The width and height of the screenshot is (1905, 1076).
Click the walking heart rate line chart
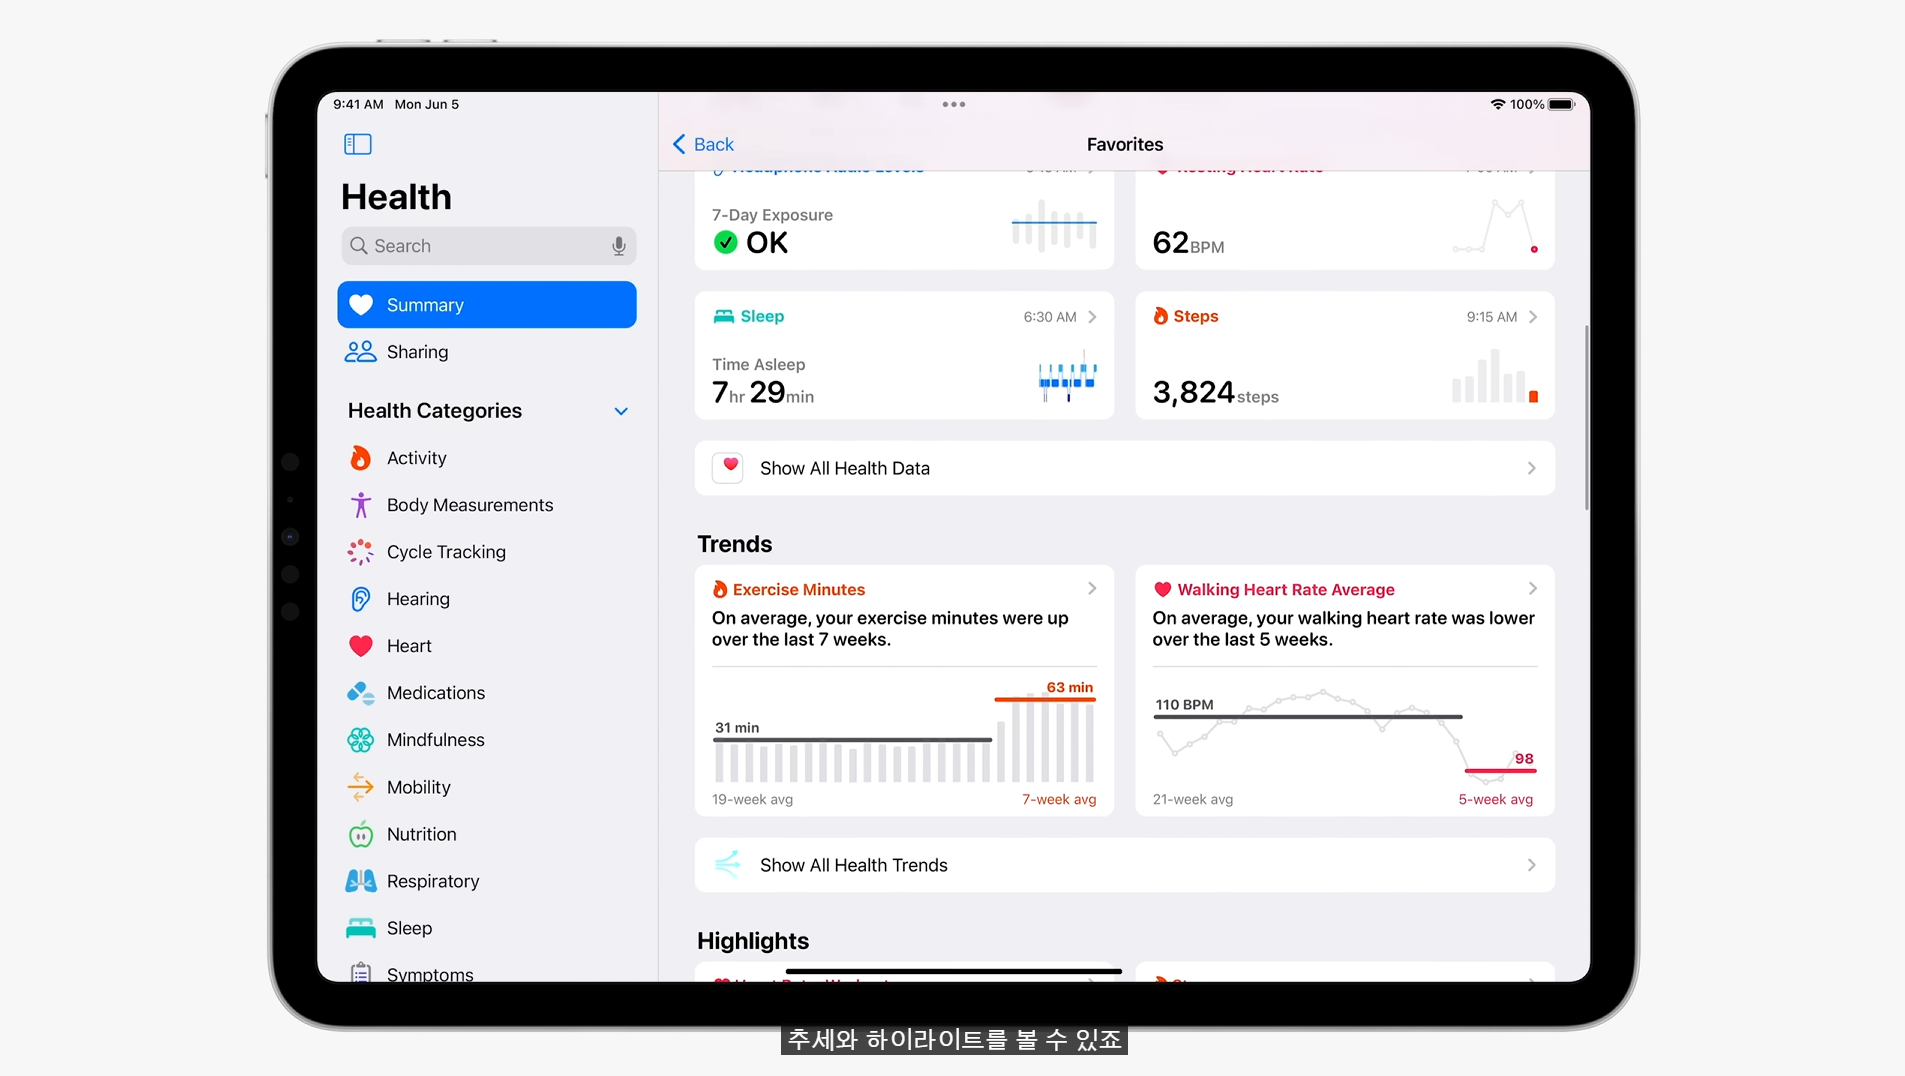click(1345, 735)
